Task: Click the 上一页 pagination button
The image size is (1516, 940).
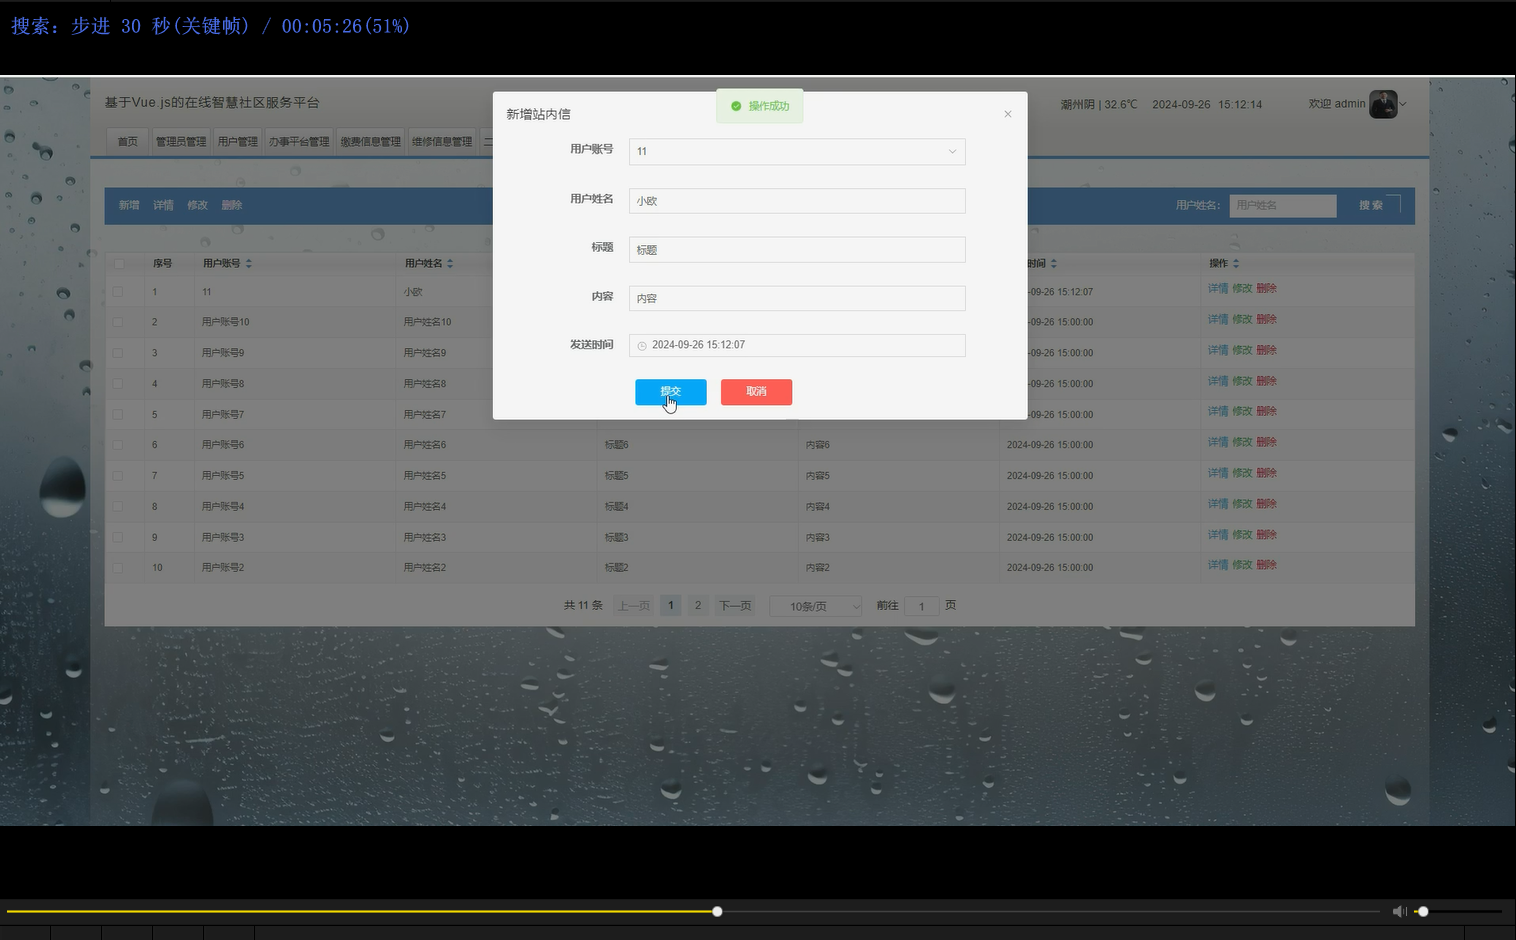Action: point(634,606)
